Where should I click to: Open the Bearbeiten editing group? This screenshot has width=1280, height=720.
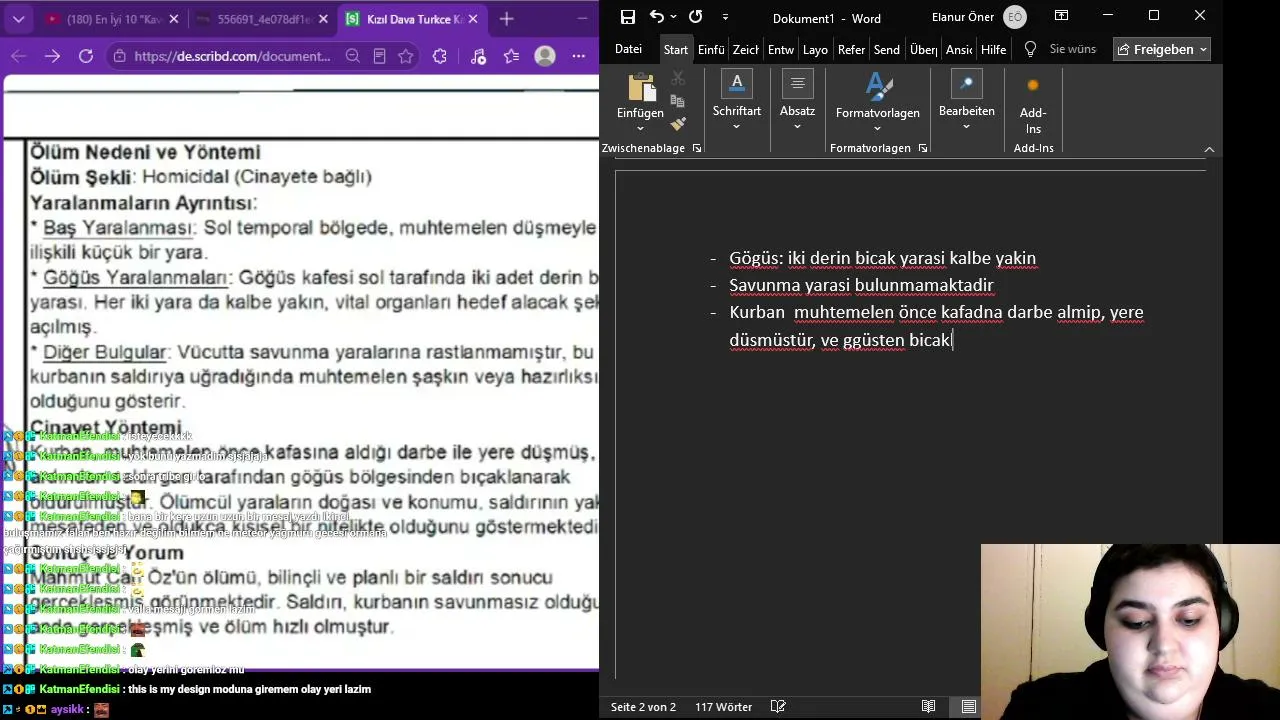pos(966,101)
